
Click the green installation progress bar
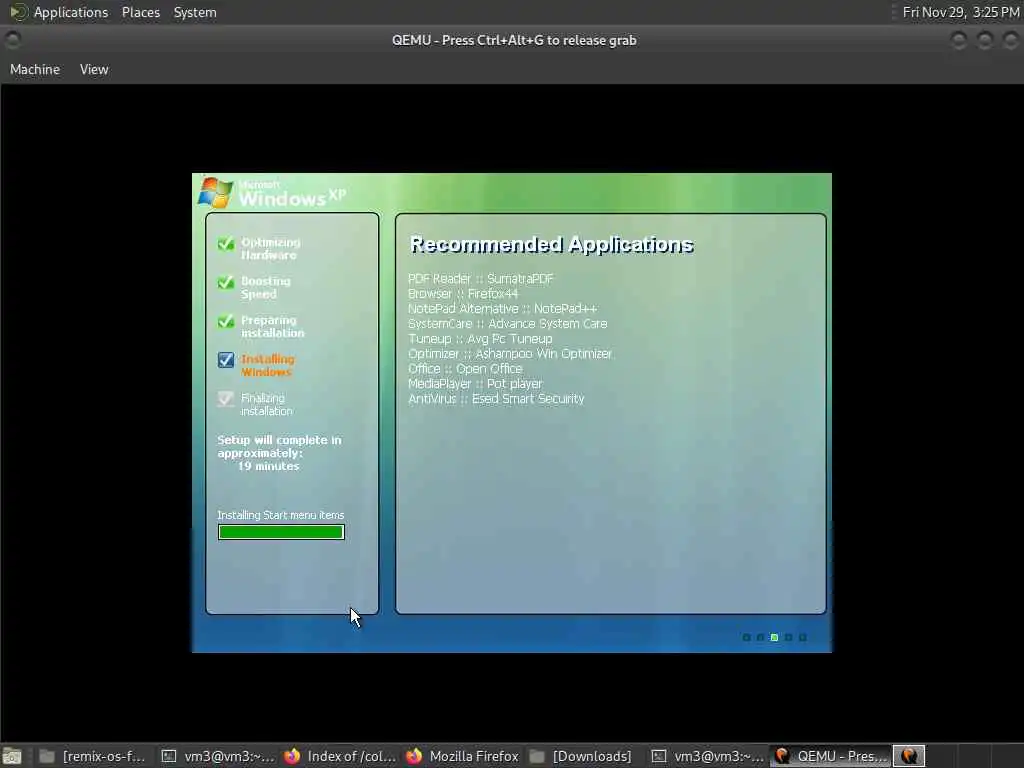tap(281, 532)
